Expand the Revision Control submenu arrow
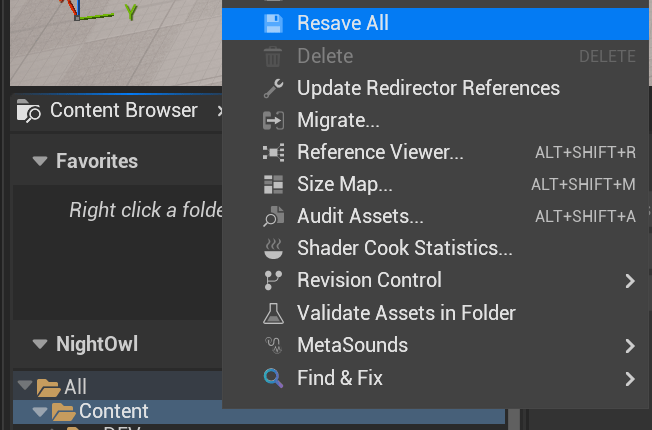652x430 pixels. 630,281
